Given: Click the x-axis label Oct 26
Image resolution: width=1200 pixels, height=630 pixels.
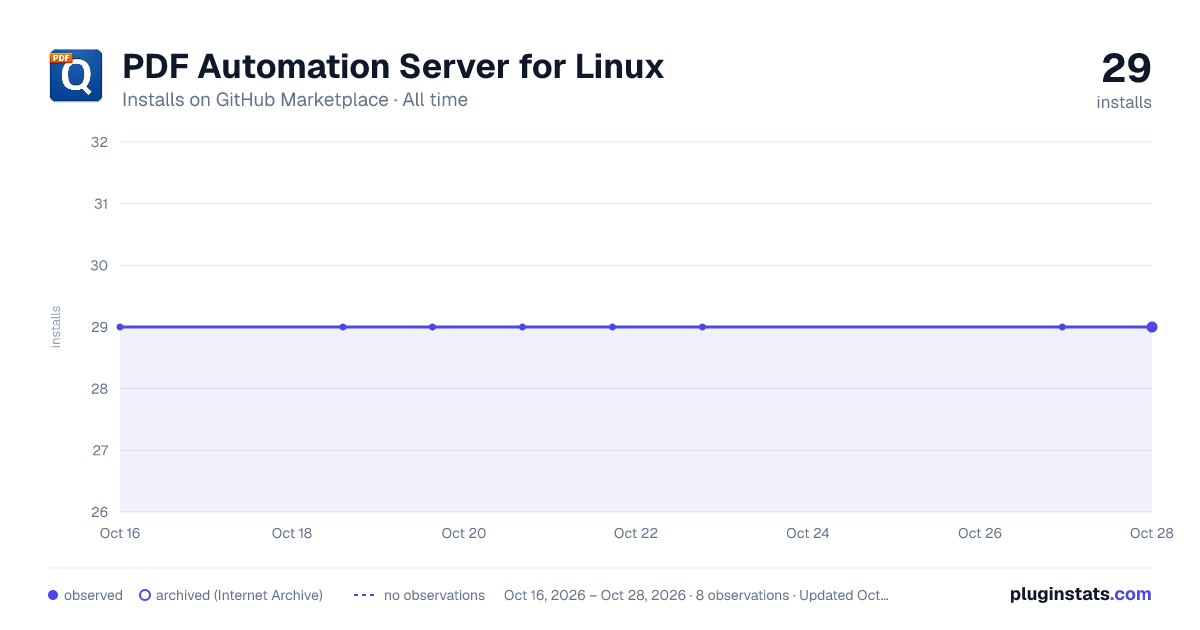Looking at the screenshot, I should click(x=980, y=533).
